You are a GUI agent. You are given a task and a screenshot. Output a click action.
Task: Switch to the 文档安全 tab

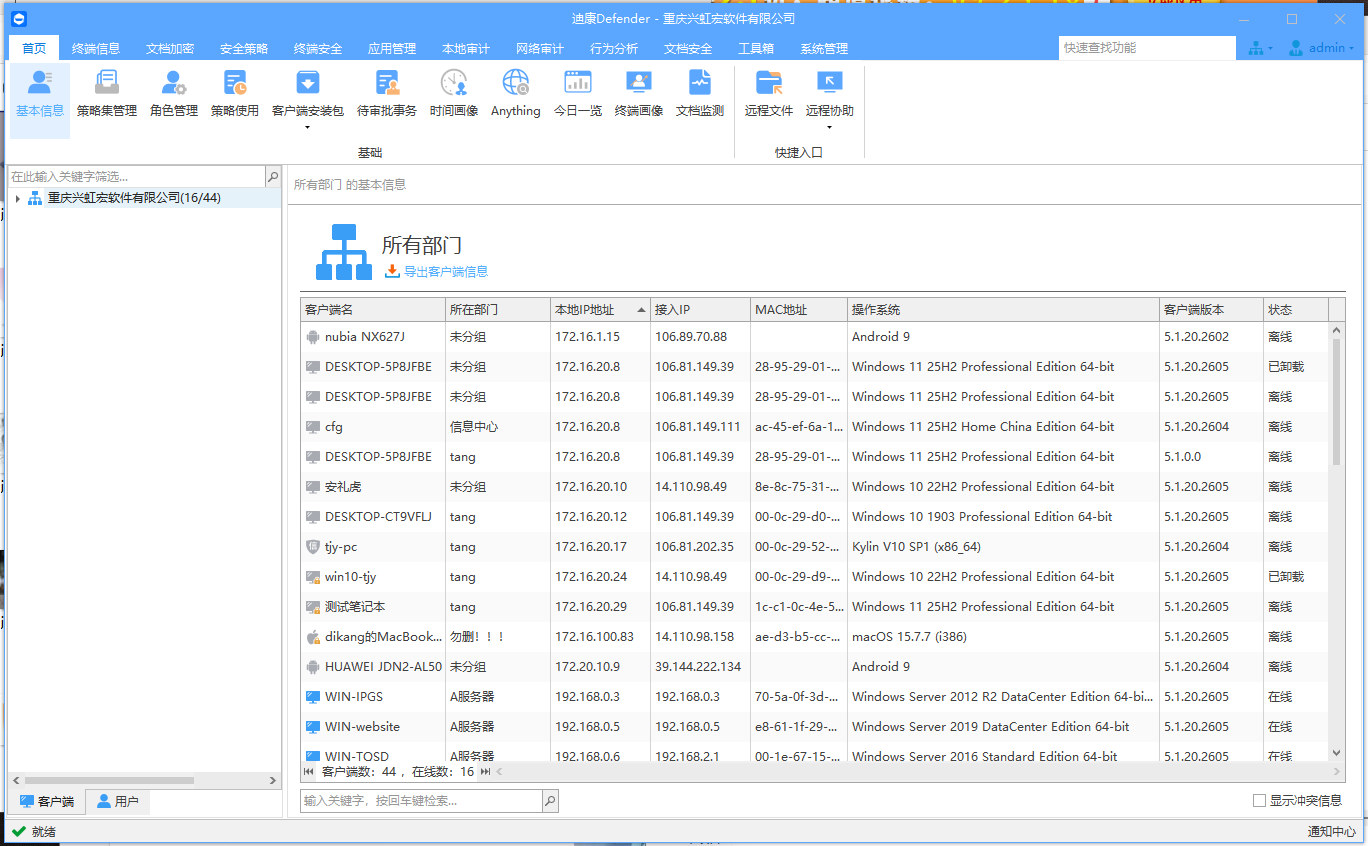pyautogui.click(x=688, y=48)
